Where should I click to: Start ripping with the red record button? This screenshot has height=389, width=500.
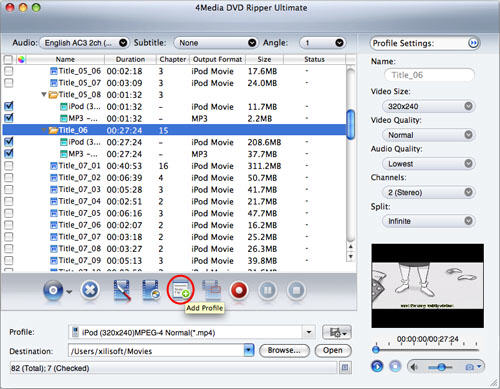tap(239, 290)
